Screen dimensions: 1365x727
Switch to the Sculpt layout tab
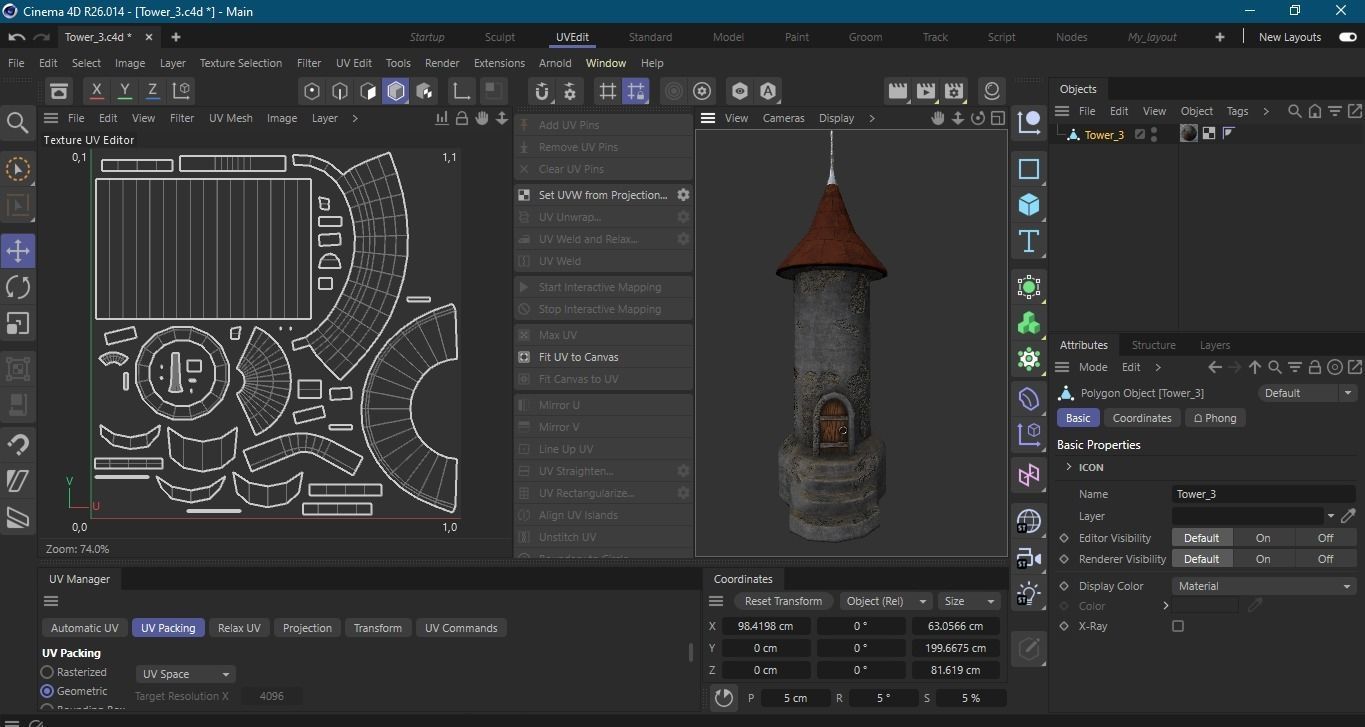click(x=500, y=37)
